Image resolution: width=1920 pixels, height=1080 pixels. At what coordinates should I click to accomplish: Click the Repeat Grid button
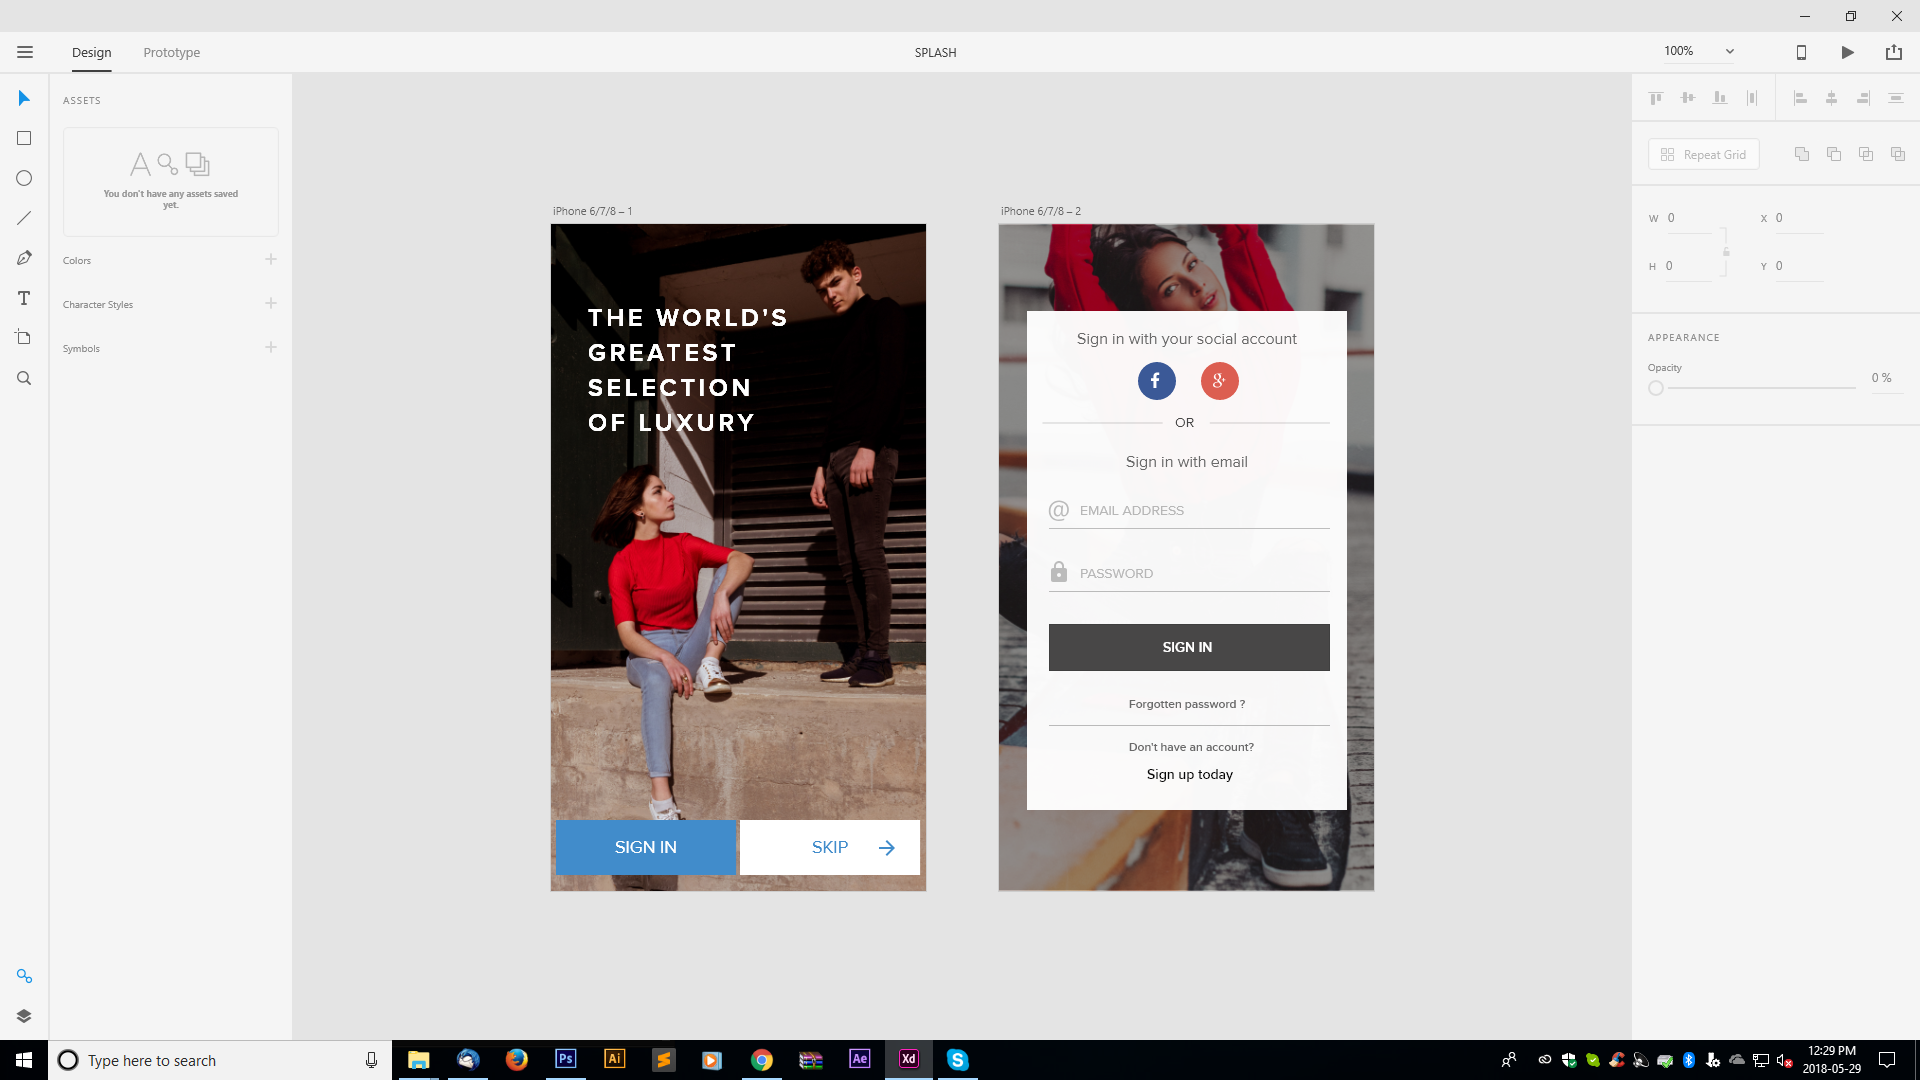coord(1704,154)
